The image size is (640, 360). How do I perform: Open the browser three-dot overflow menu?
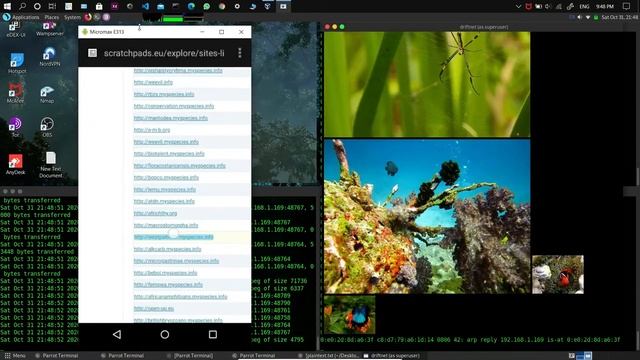[x=240, y=53]
